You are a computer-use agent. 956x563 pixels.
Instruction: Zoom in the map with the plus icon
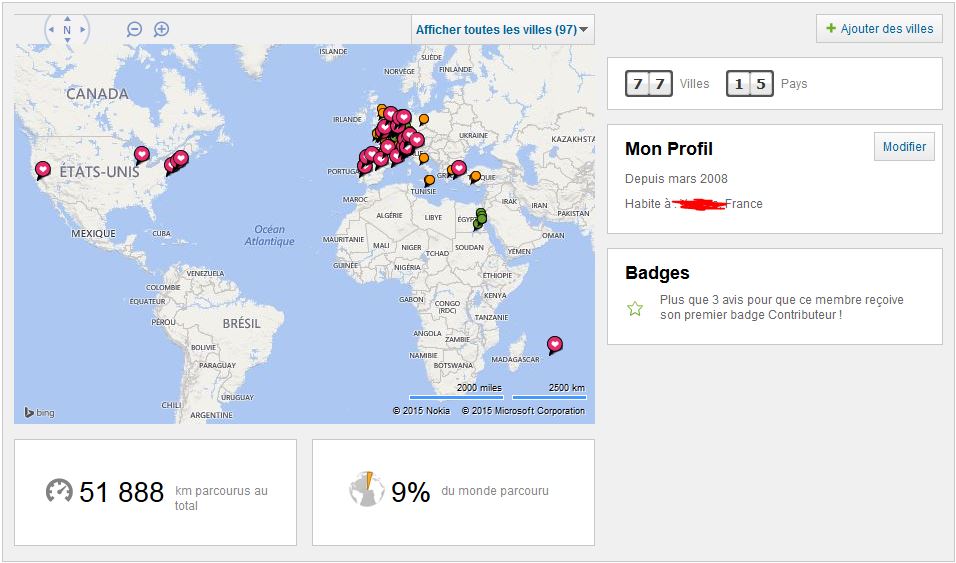[x=161, y=29]
